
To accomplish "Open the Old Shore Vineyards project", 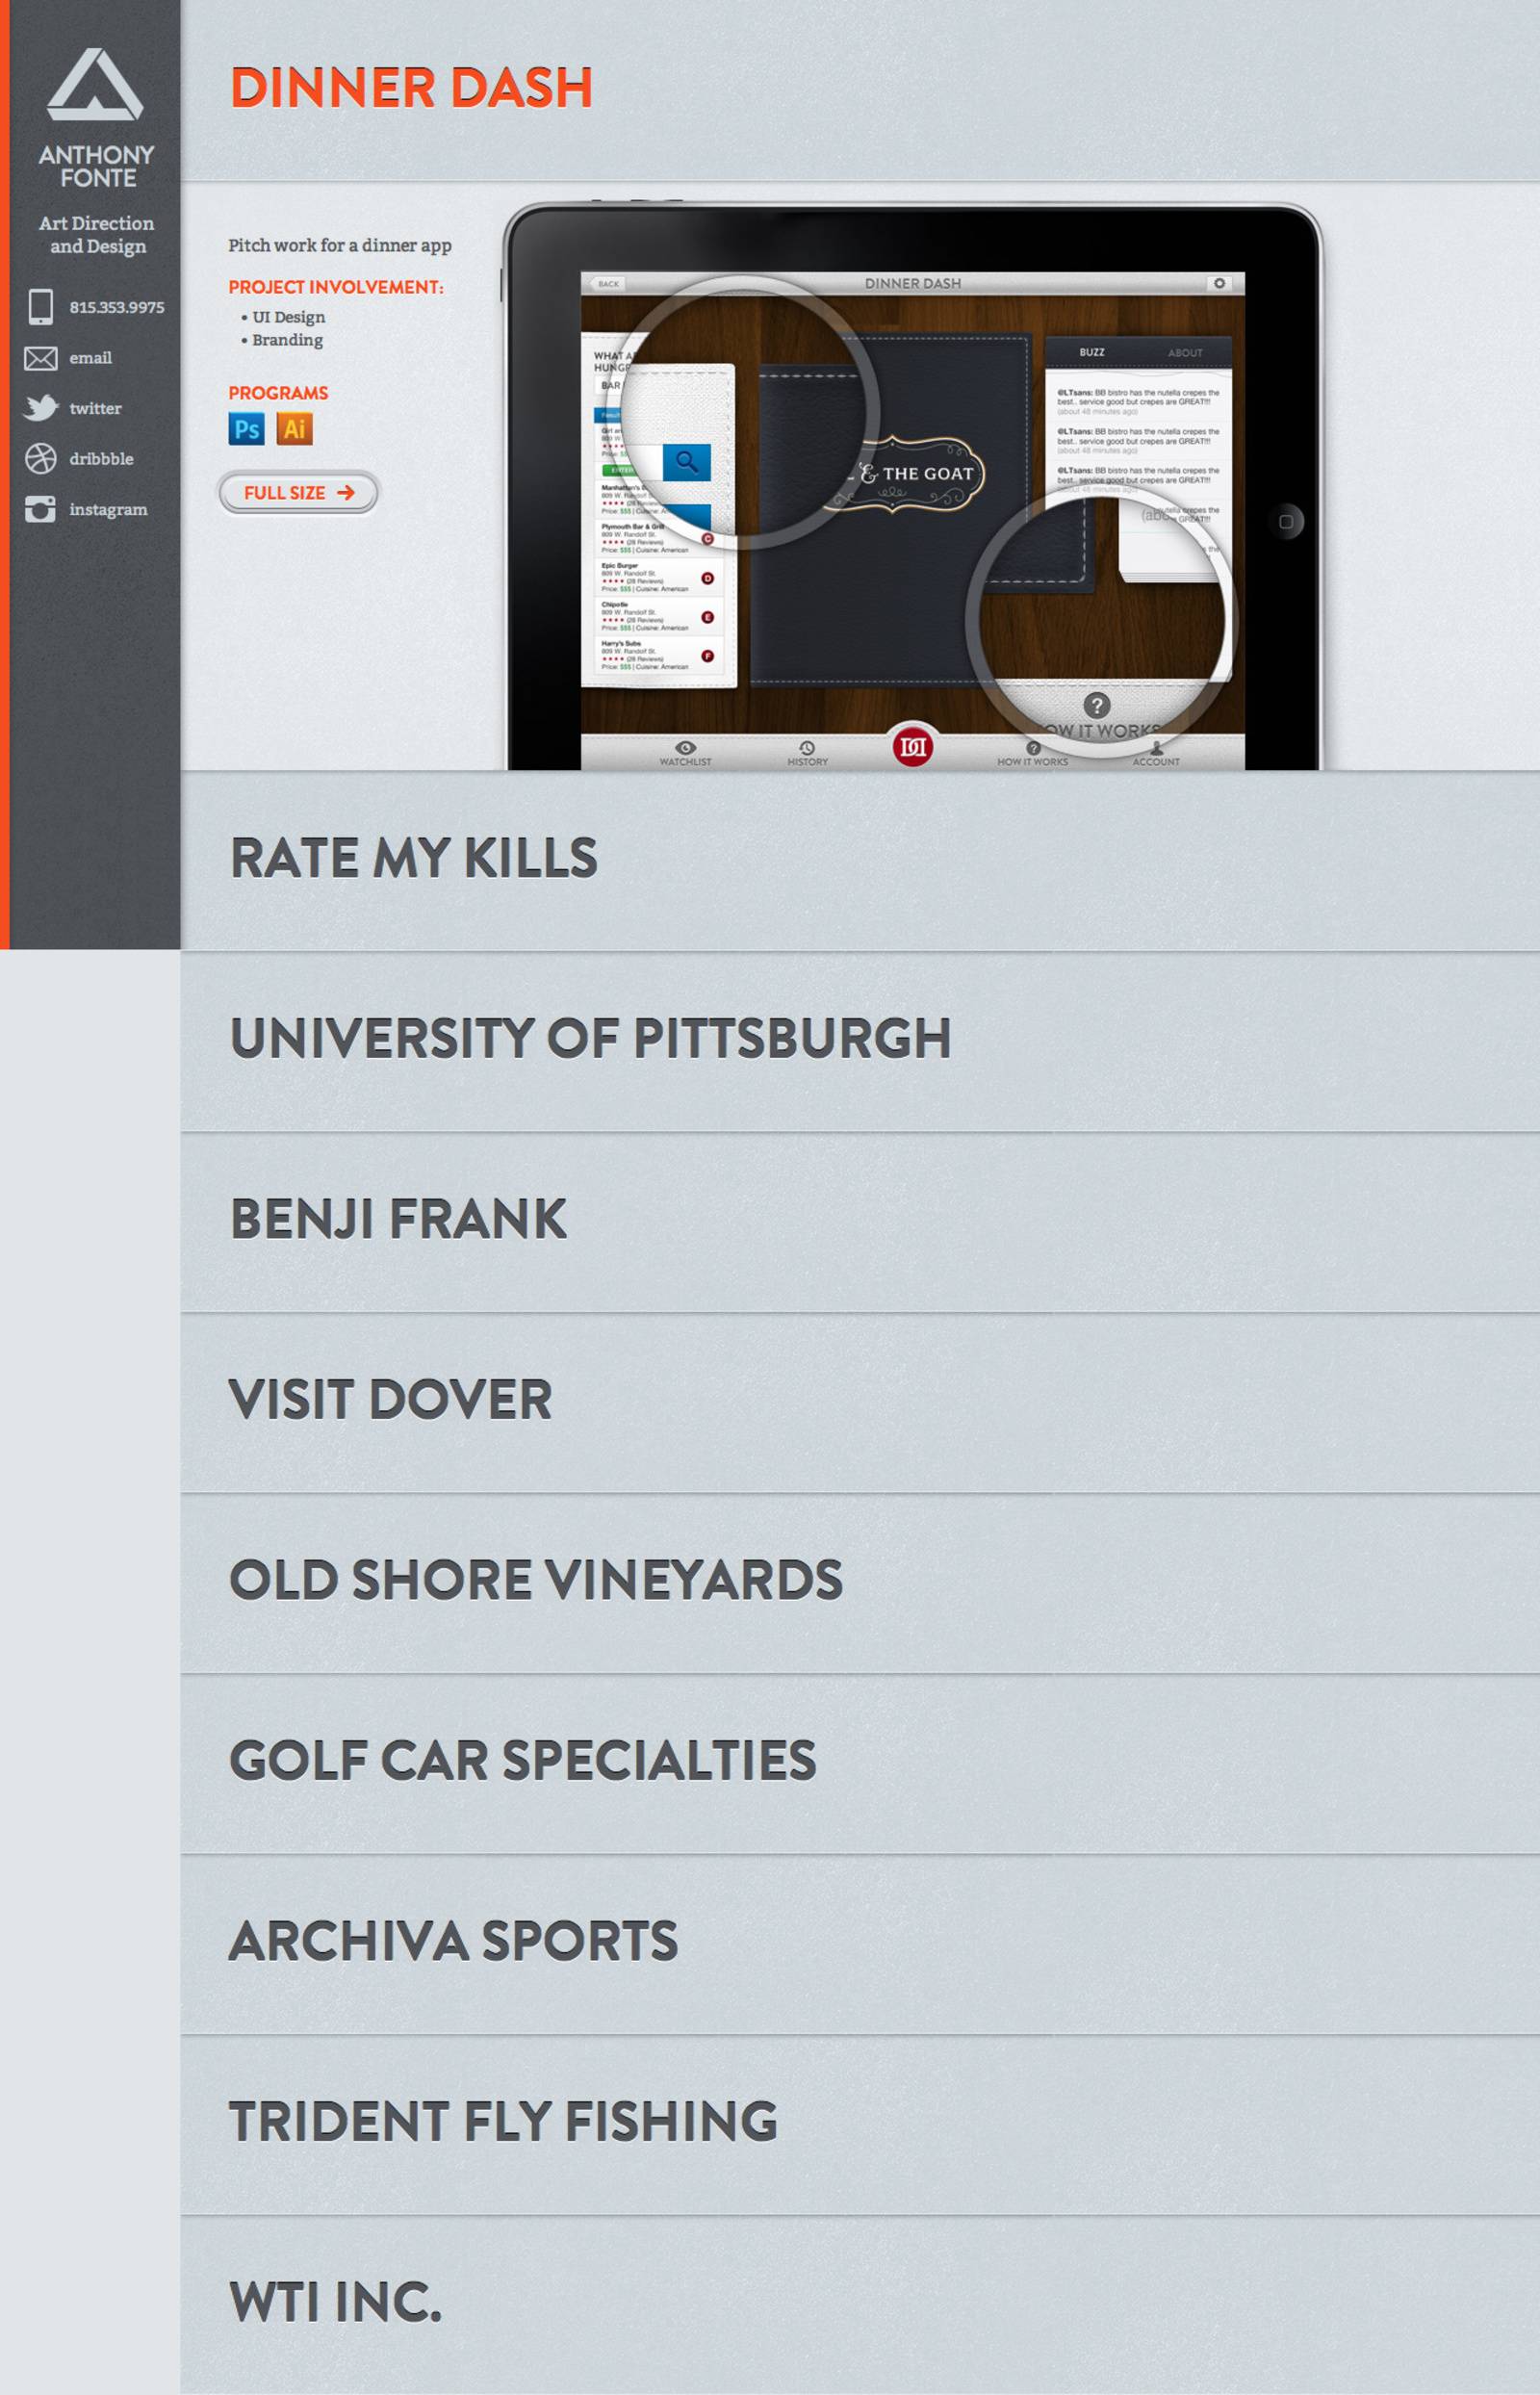I will pos(535,1581).
